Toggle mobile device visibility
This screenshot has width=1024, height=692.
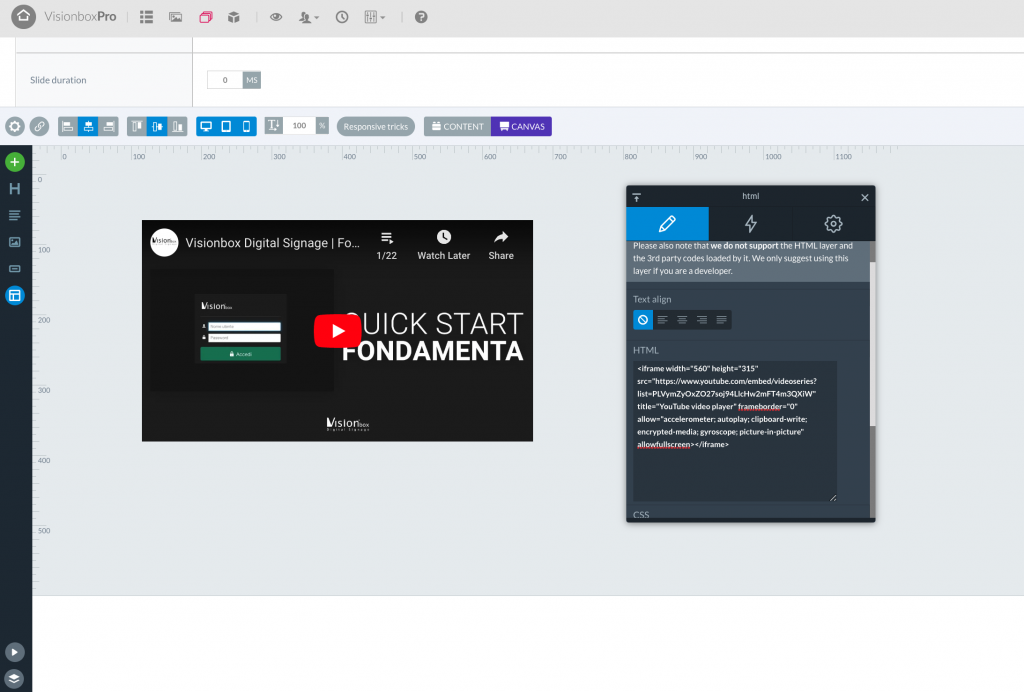pos(246,126)
